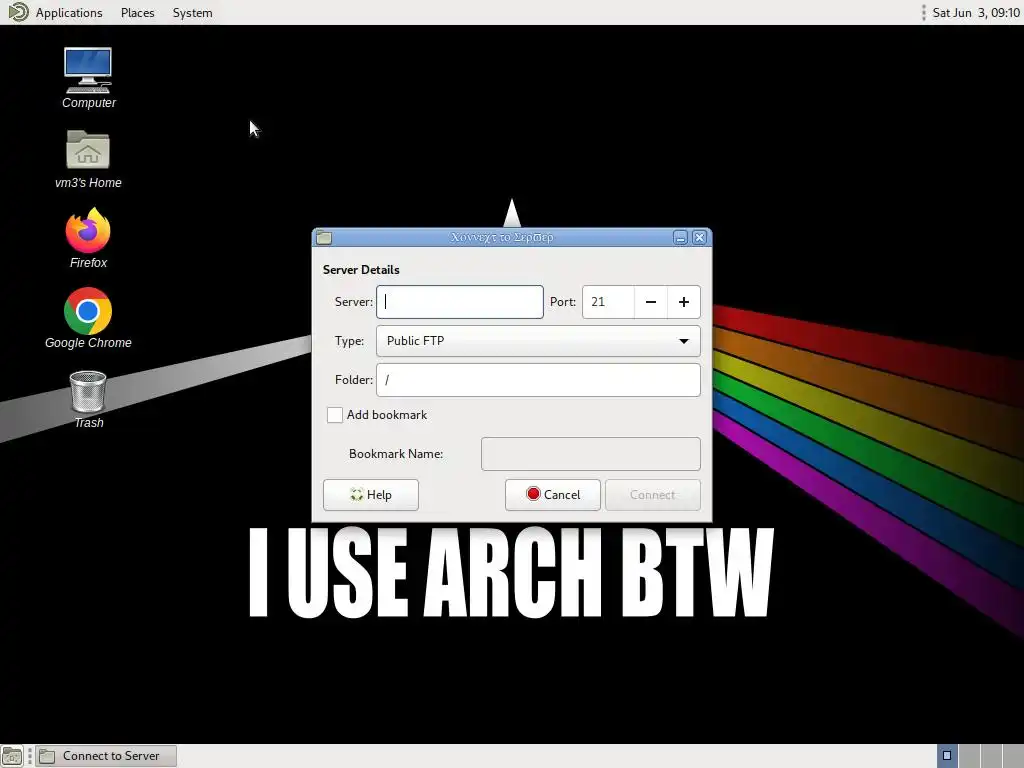Open the Trash desktop icon
This screenshot has height=768, width=1024.
point(88,399)
